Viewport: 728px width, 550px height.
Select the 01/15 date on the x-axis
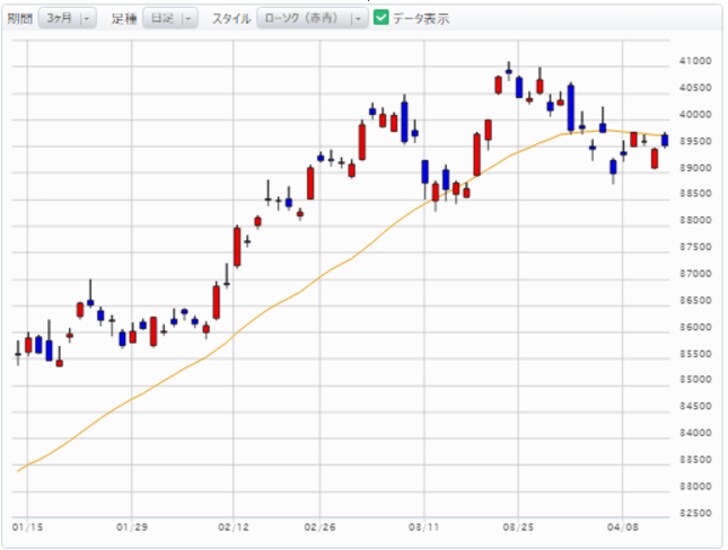click(25, 523)
